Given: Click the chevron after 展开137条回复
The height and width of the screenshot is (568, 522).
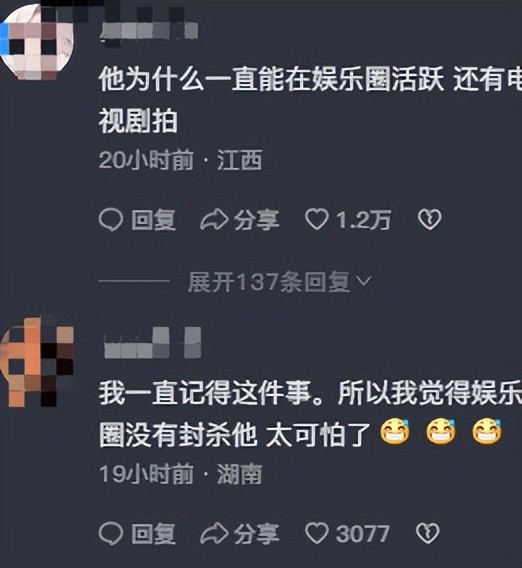Looking at the screenshot, I should [x=364, y=281].
